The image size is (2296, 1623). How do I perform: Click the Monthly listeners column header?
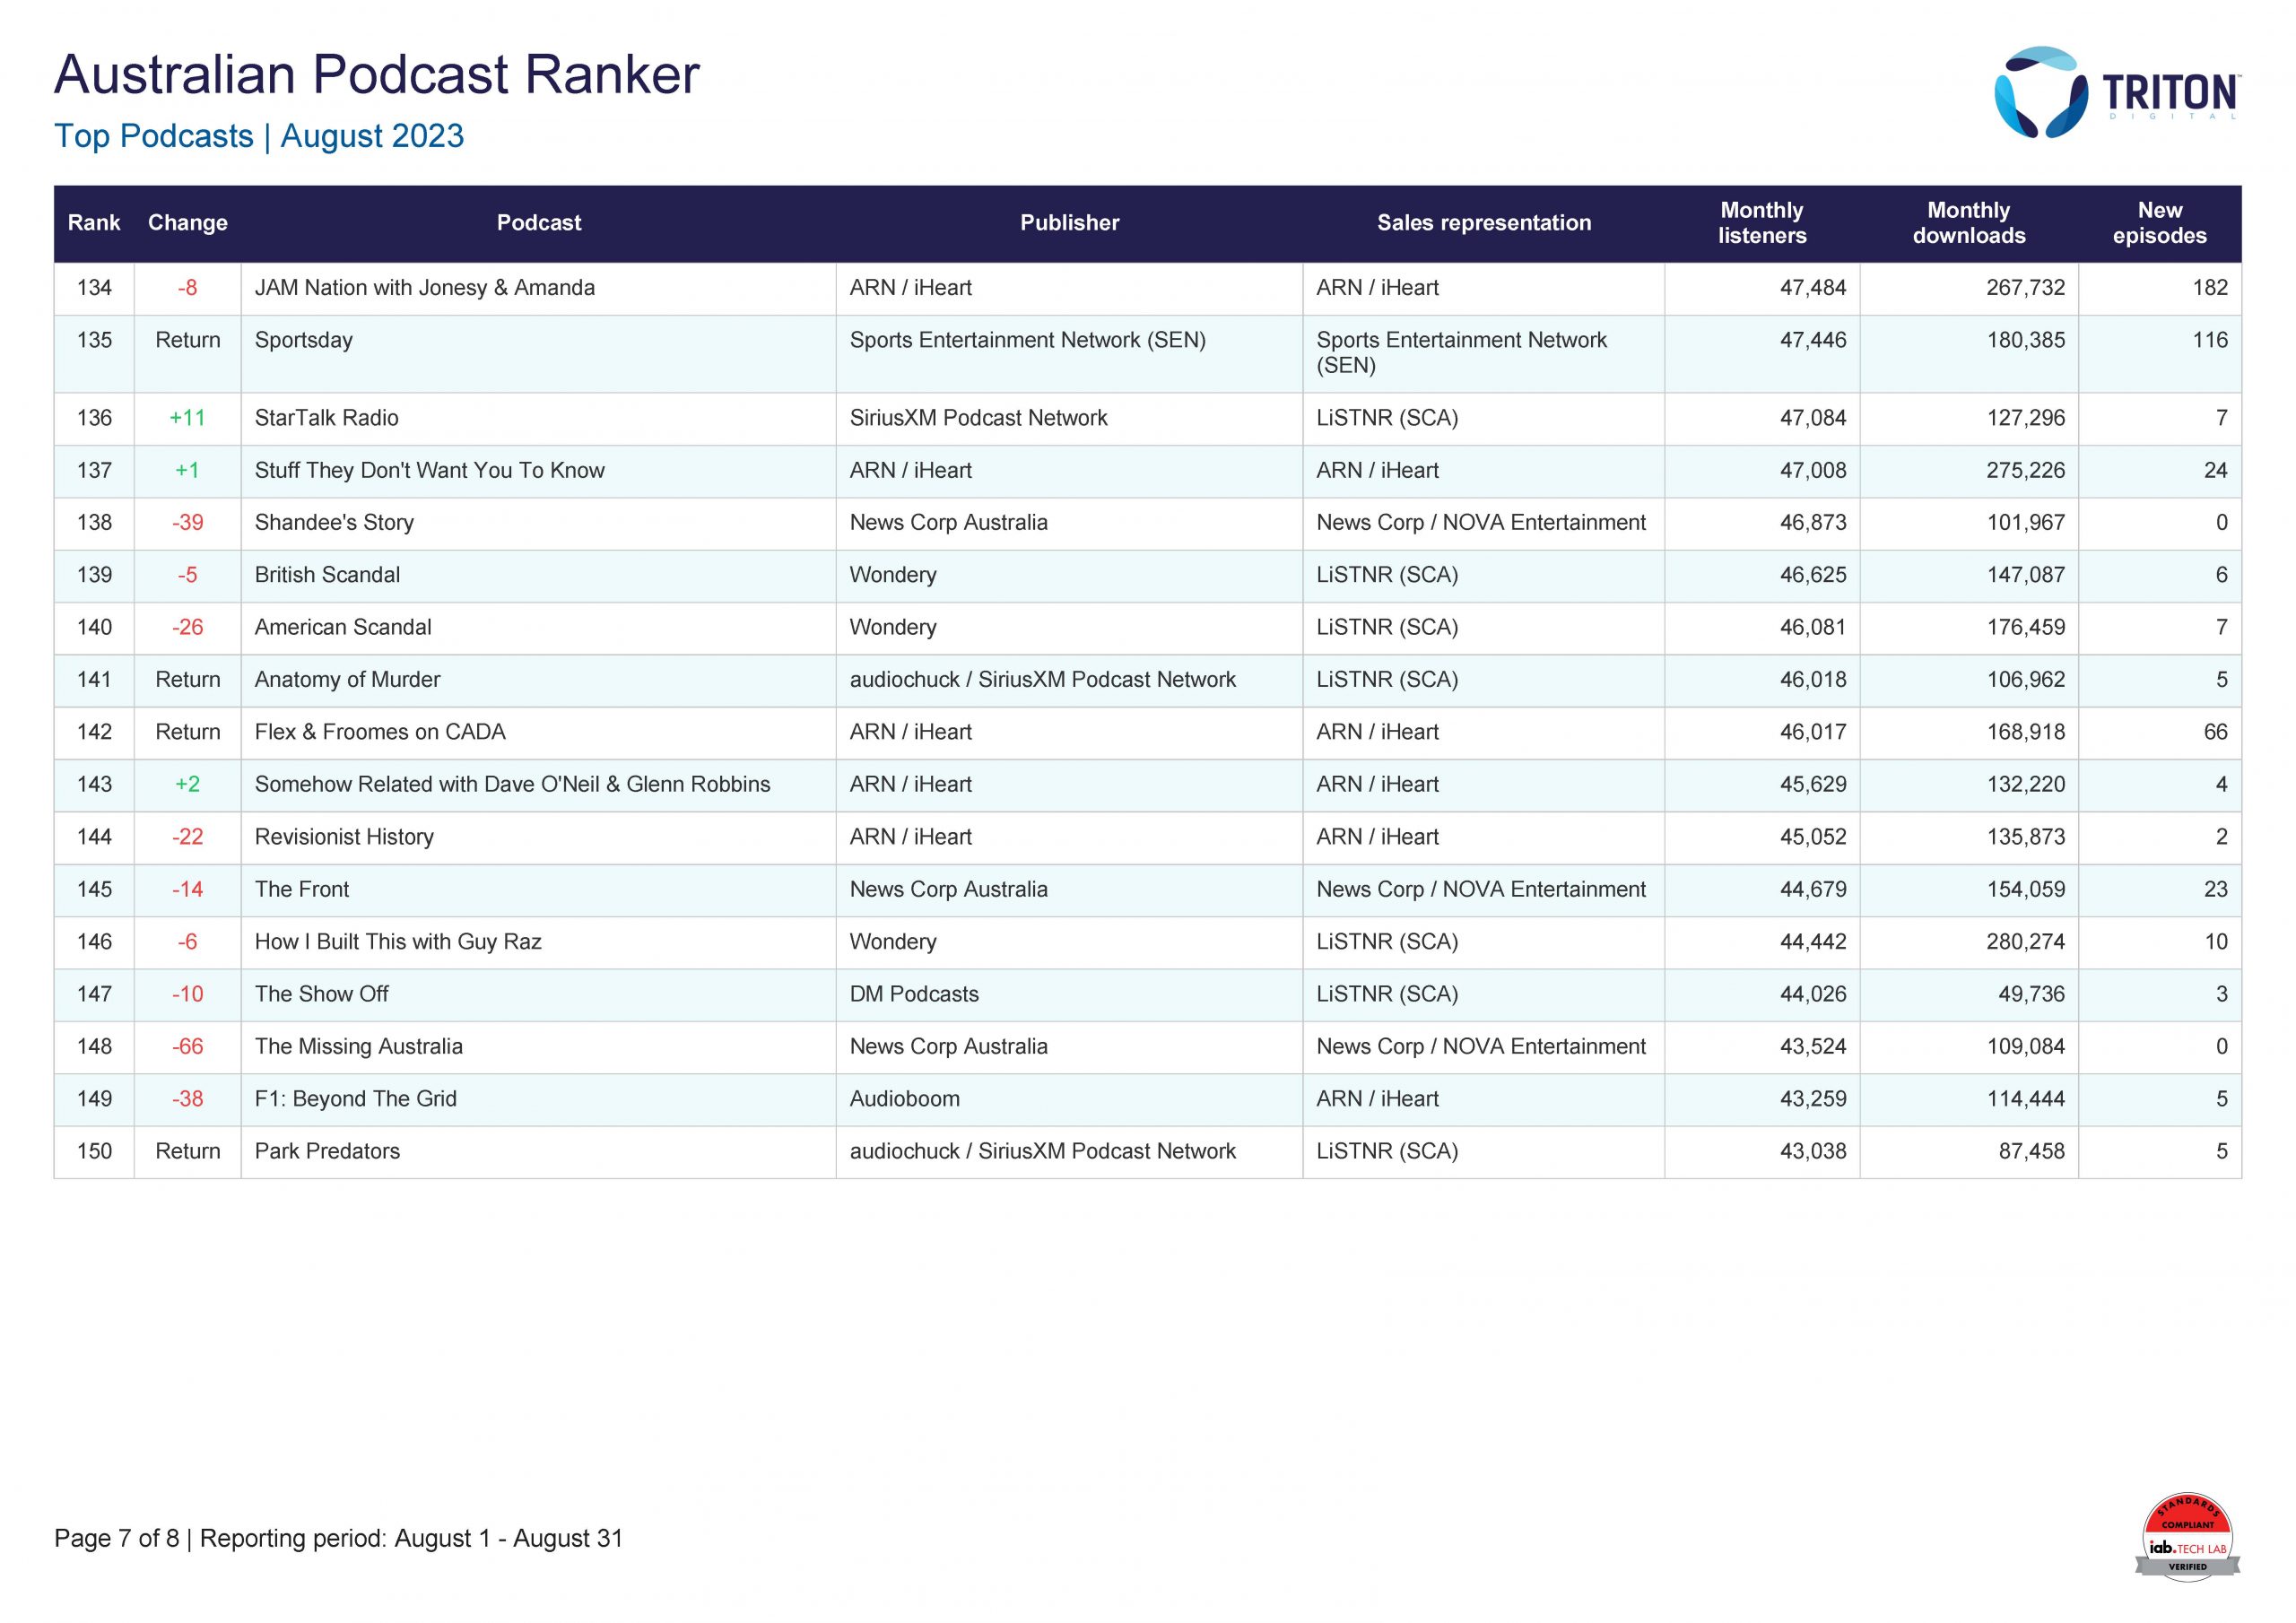[1762, 223]
